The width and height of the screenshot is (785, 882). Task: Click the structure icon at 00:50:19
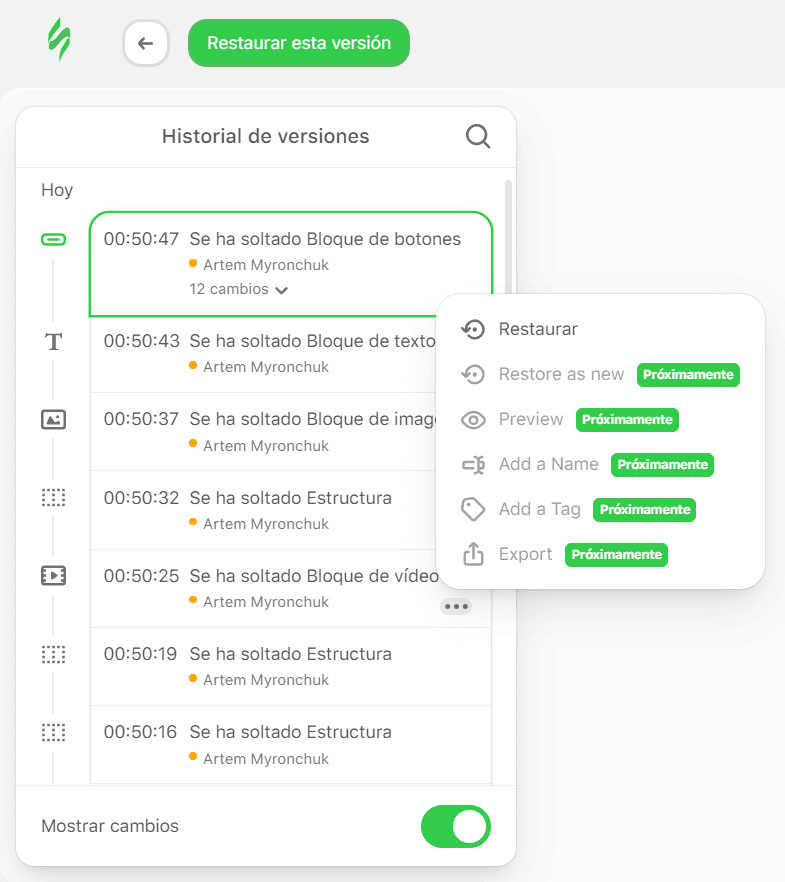(53, 654)
